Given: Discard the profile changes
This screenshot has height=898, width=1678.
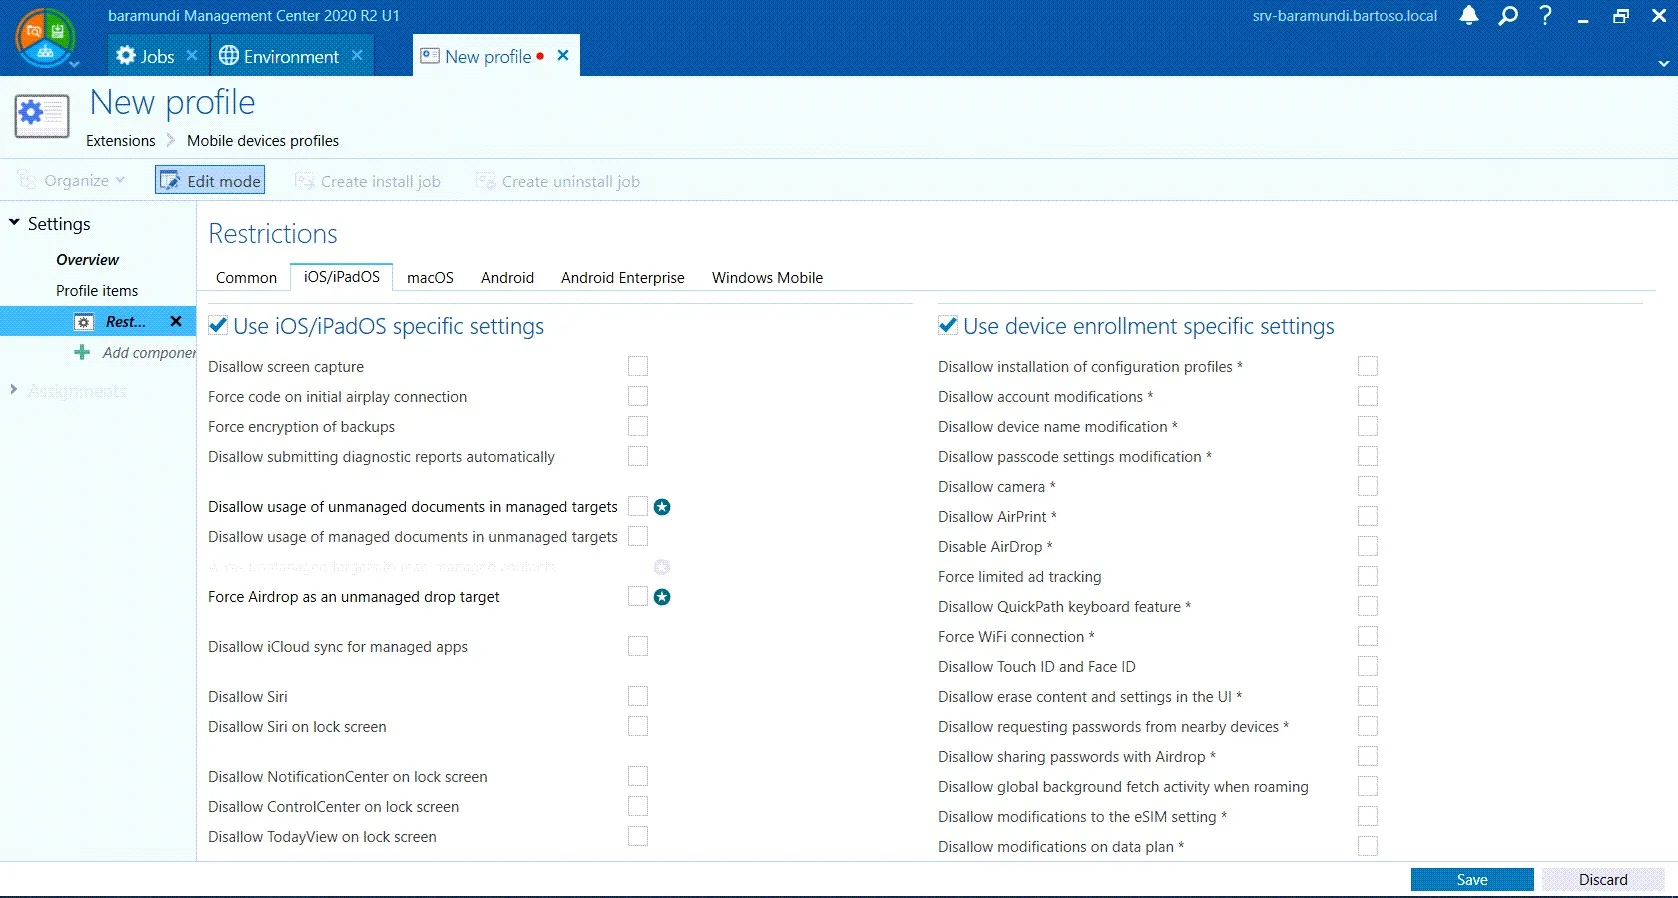Looking at the screenshot, I should (1602, 880).
